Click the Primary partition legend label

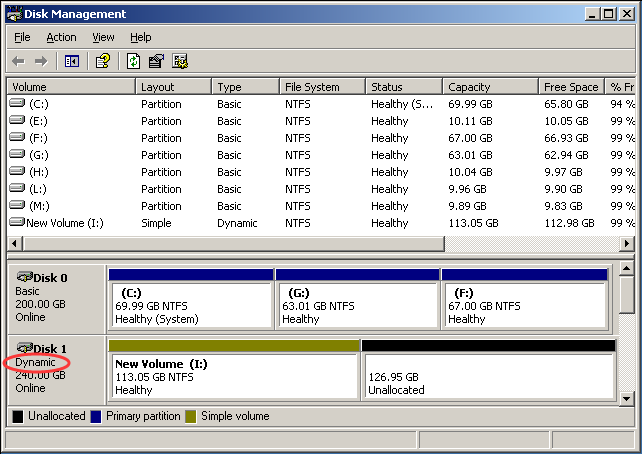tap(143, 416)
